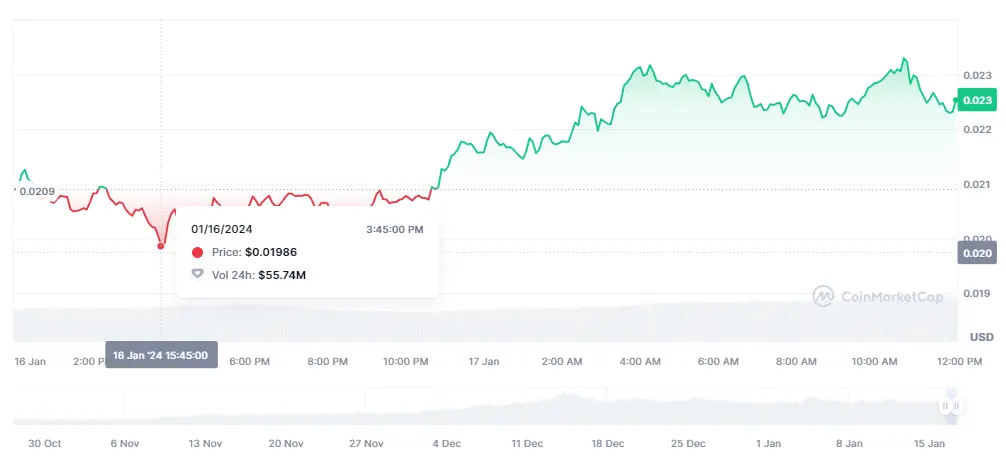Click the shield icon beside Vol 24h
The image size is (1006, 464).
coord(197,274)
